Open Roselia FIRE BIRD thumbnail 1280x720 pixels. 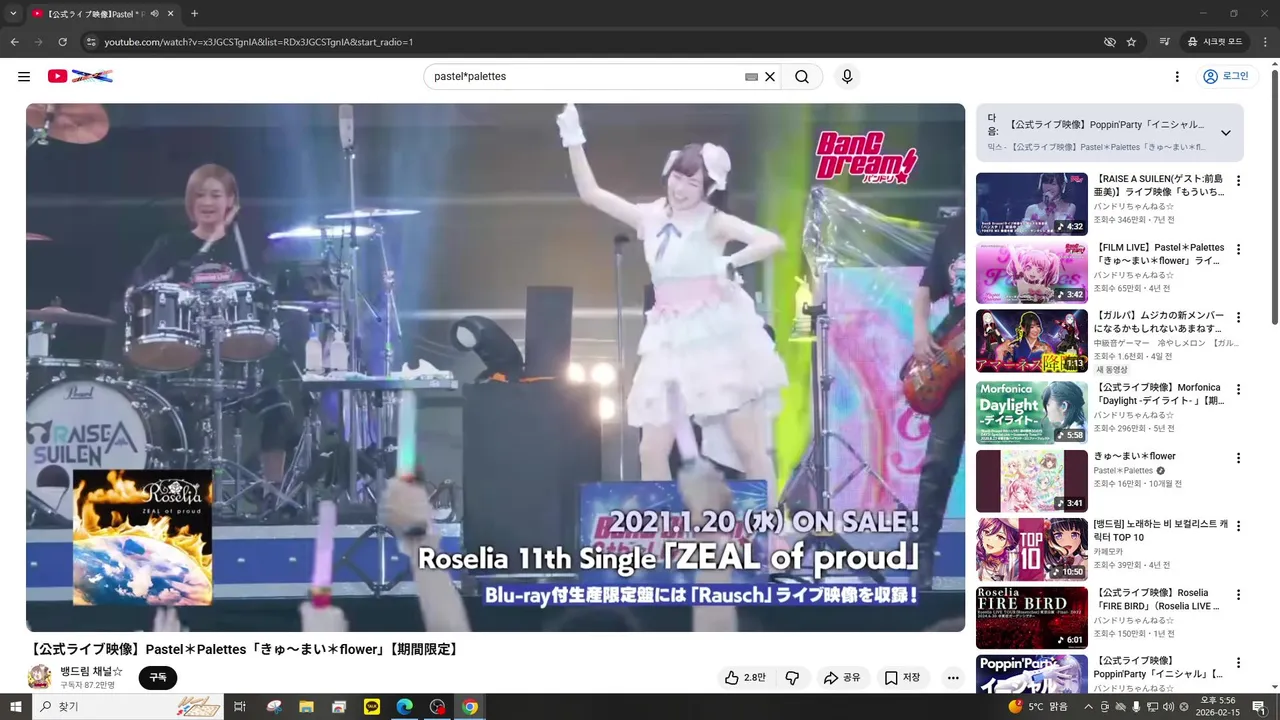coord(1031,617)
